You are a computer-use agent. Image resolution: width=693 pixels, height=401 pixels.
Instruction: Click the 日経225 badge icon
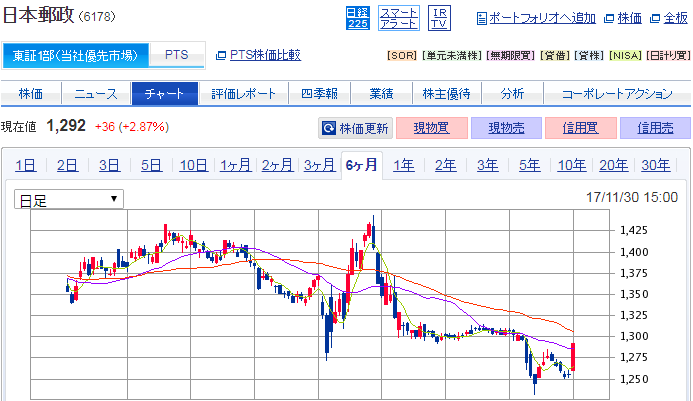point(358,18)
